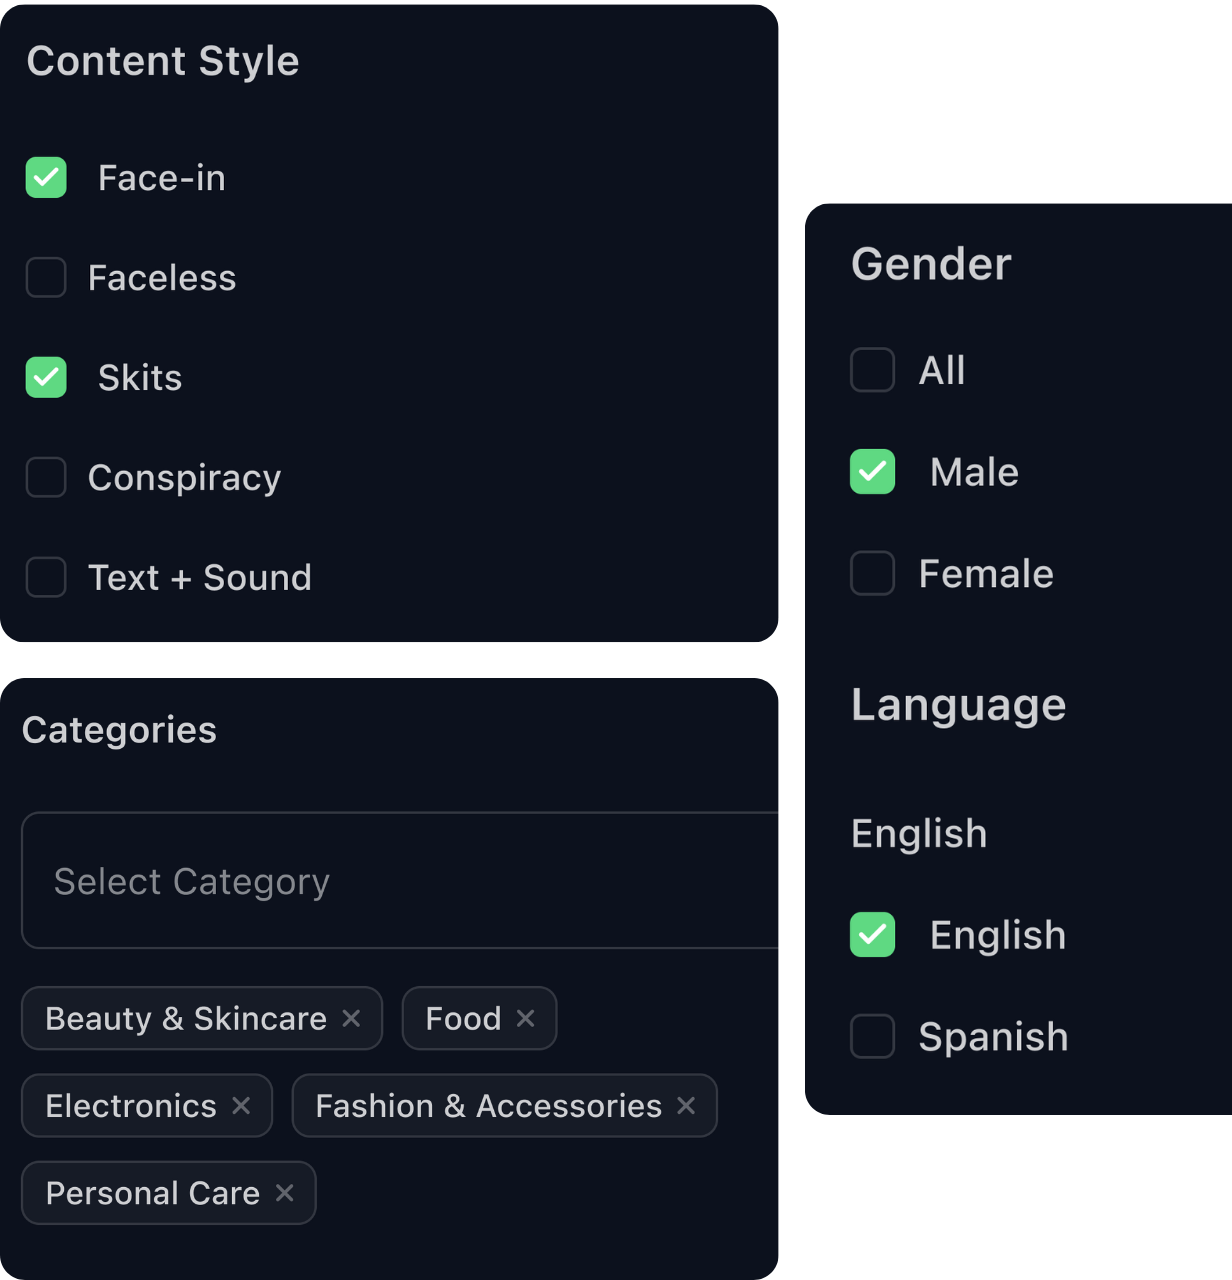The image size is (1232, 1280).
Task: Remove the Beauty & Skincare tag
Action: click(x=351, y=1018)
